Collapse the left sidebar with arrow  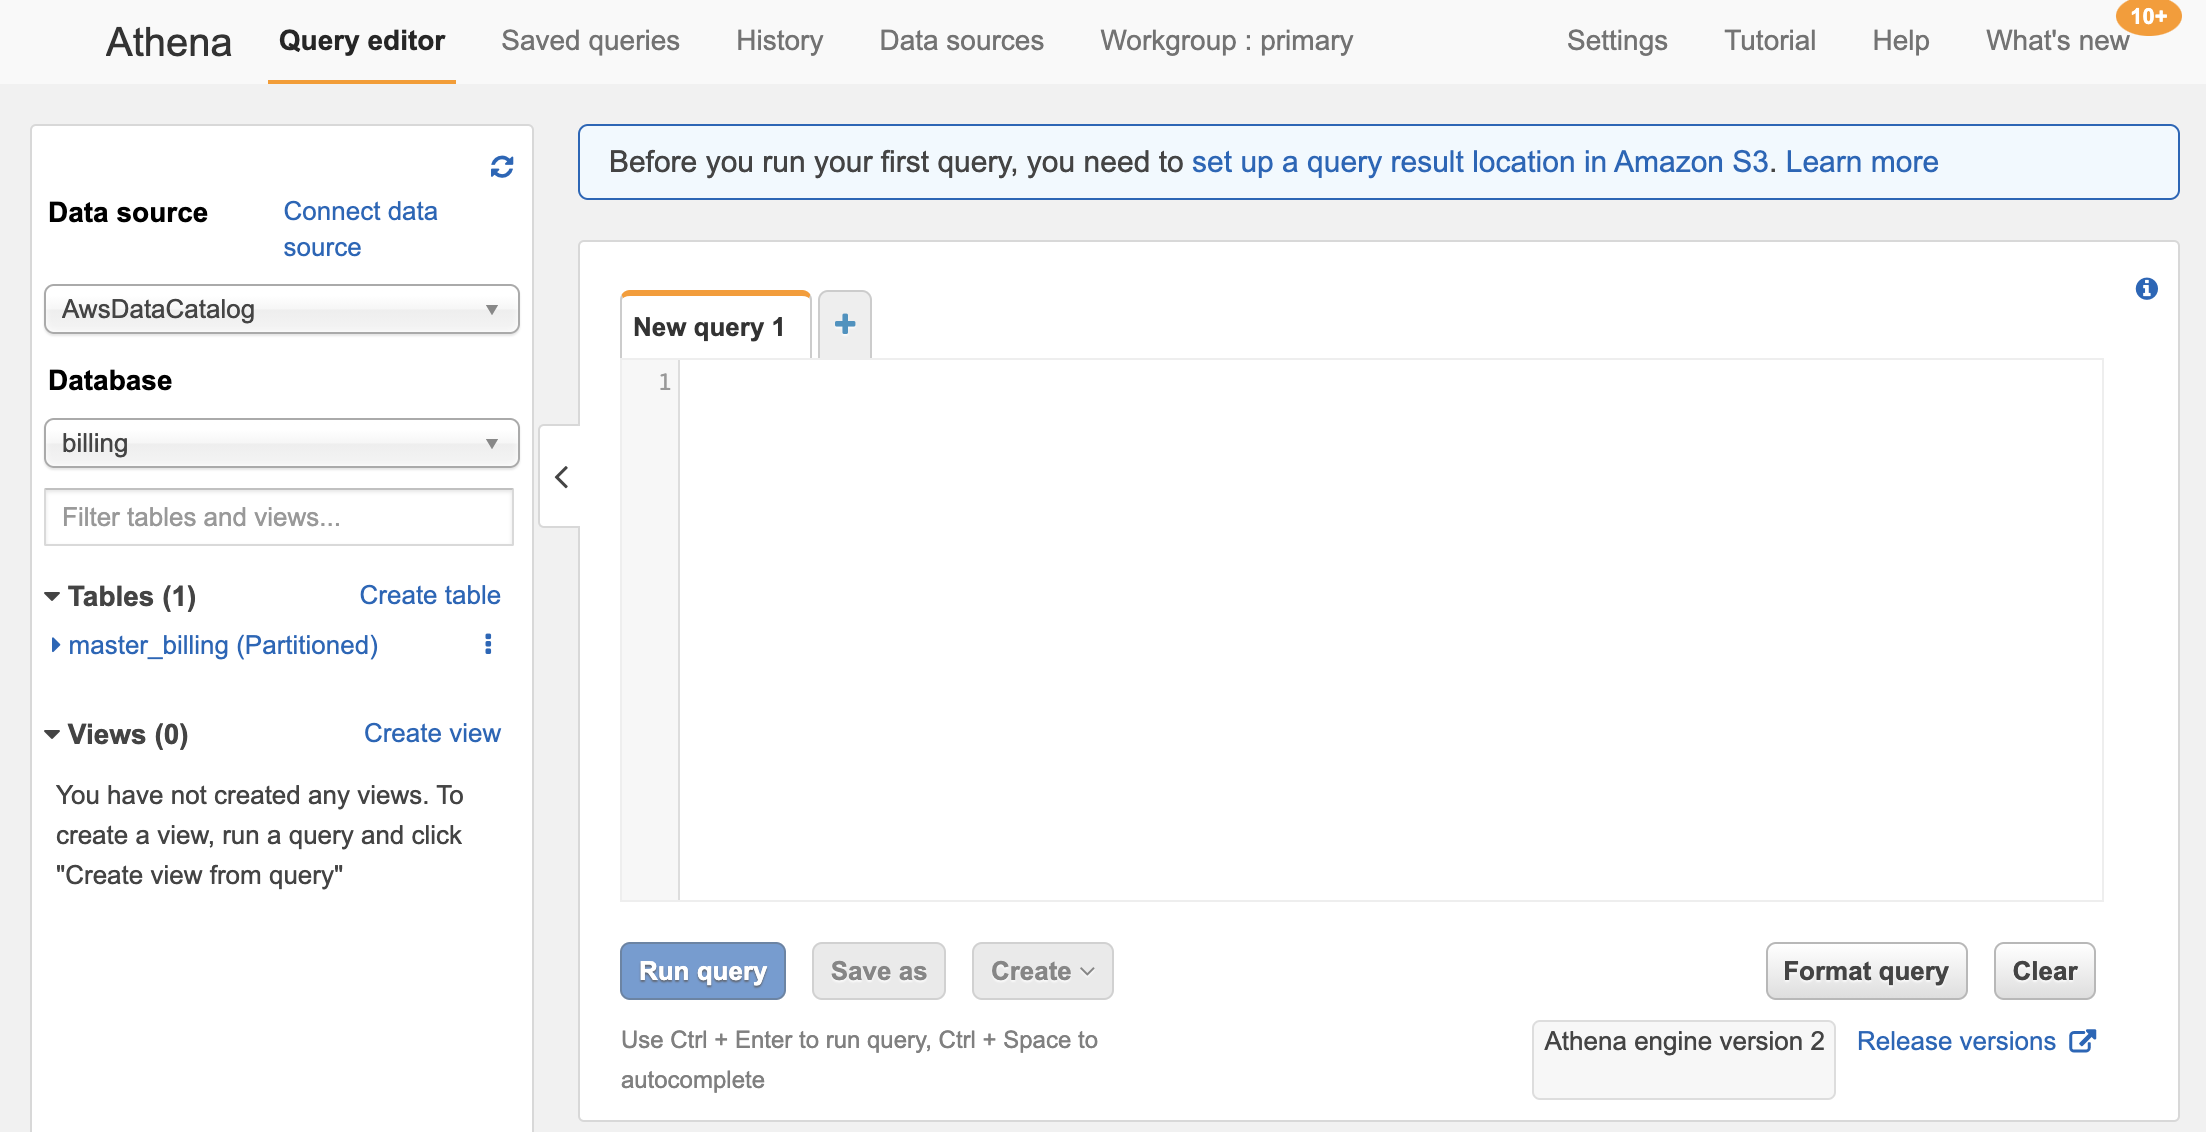tap(562, 477)
